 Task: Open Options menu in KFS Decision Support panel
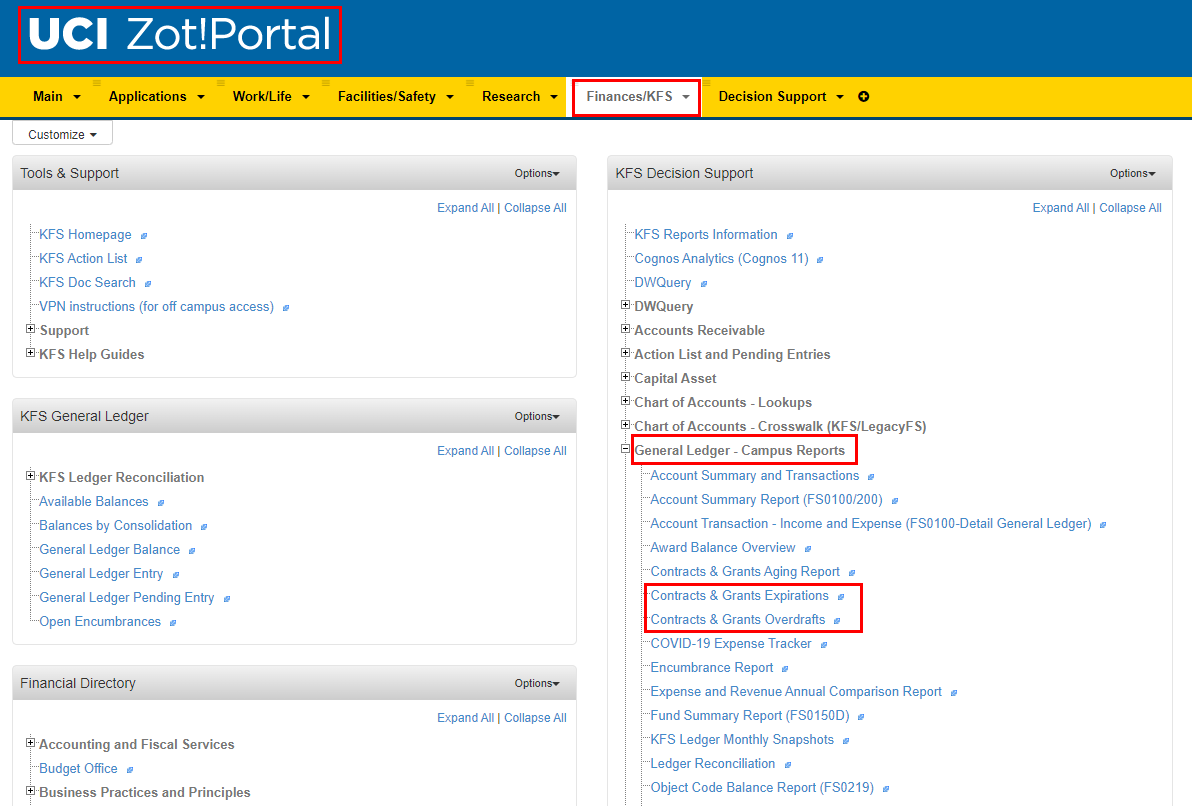(x=1132, y=173)
